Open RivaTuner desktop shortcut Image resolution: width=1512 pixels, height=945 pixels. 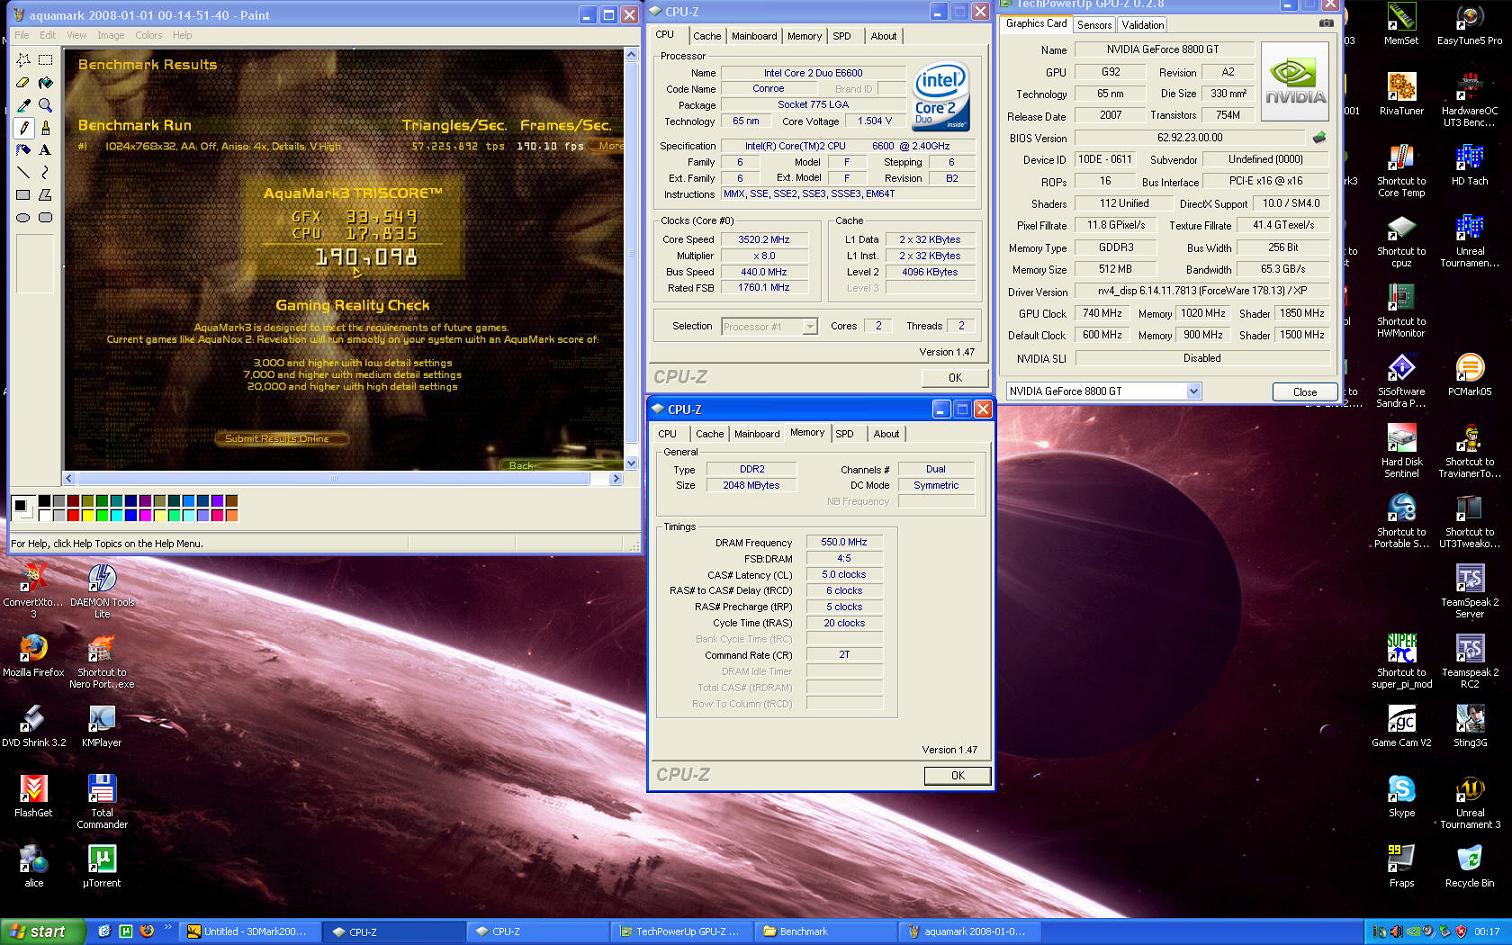(x=1401, y=95)
